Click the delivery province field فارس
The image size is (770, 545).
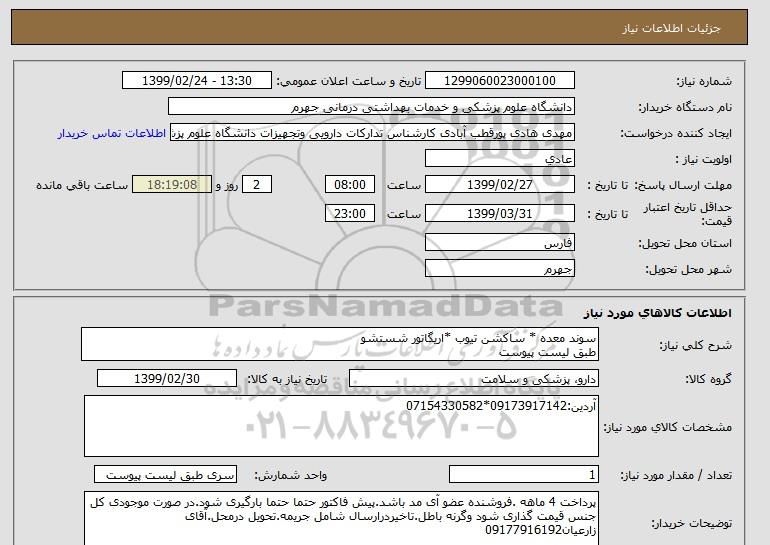click(499, 243)
